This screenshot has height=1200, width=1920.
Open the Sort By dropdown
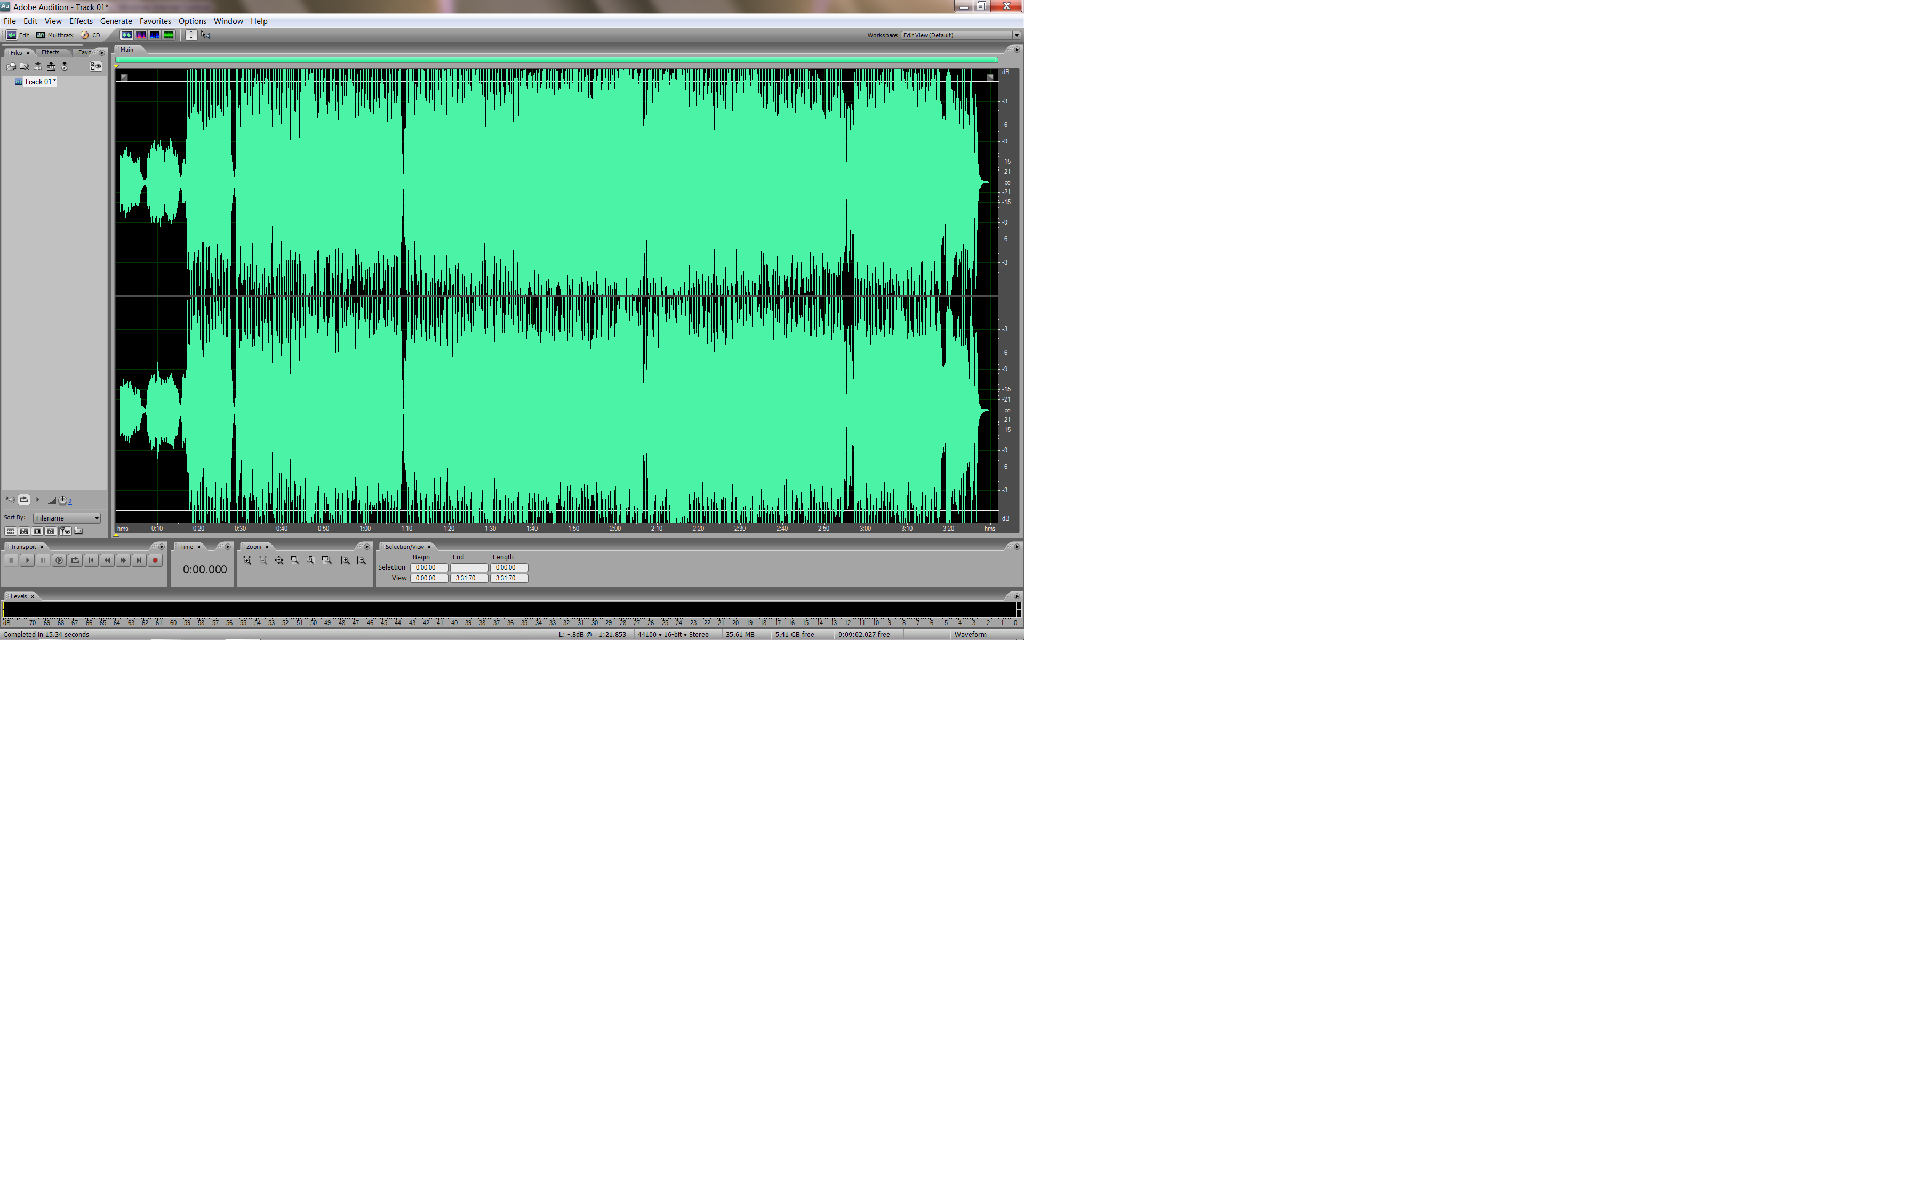click(67, 518)
